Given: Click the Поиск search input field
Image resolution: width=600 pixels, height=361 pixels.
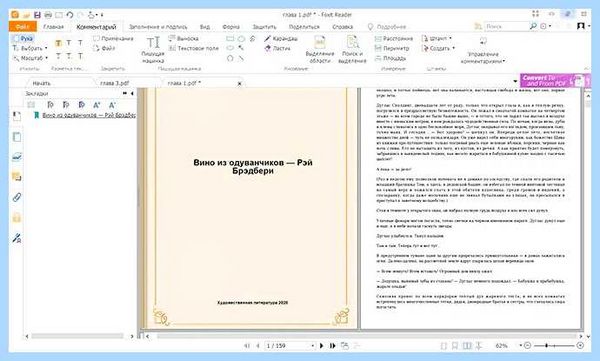Looking at the screenshot, I should click(x=506, y=26).
